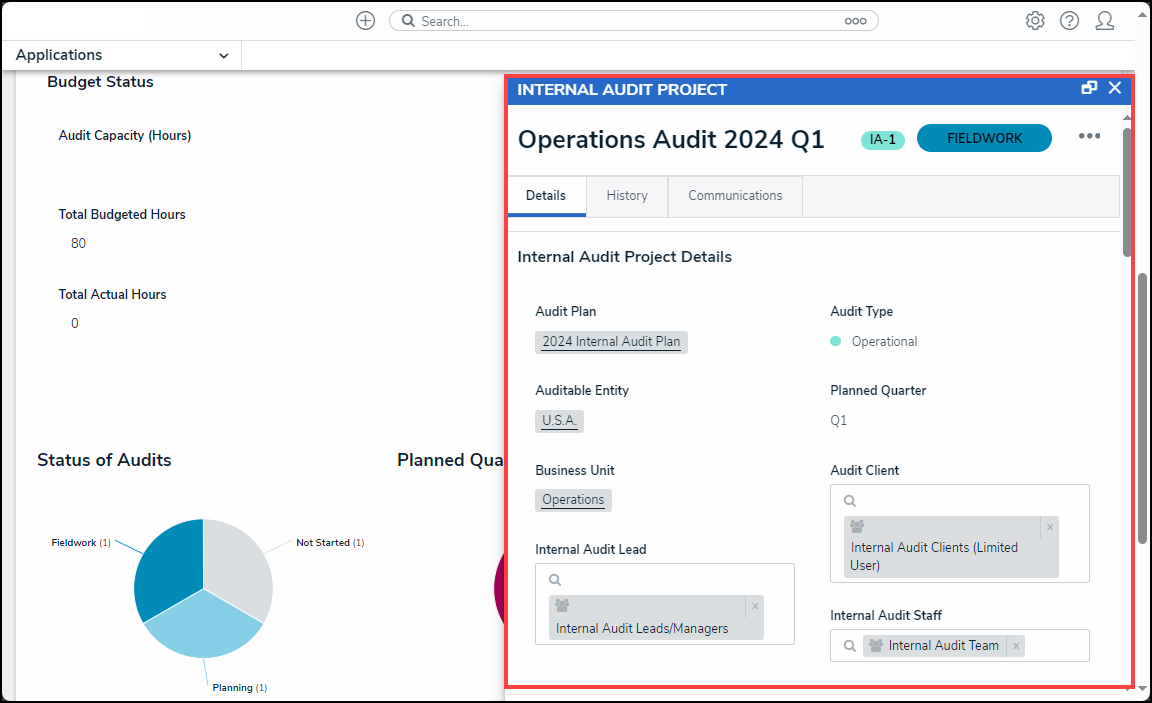This screenshot has width=1152, height=703.
Task: Switch to the History tab
Action: click(x=627, y=196)
